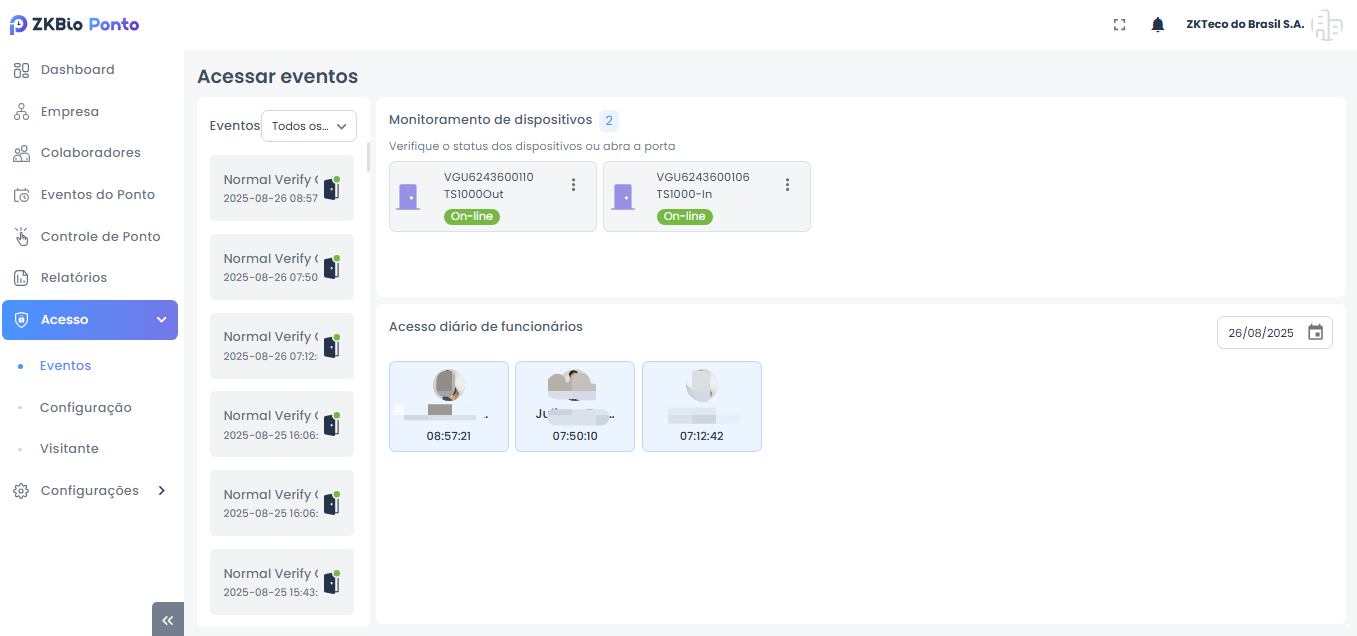
Task: Open Relatórios page
Action: (73, 278)
